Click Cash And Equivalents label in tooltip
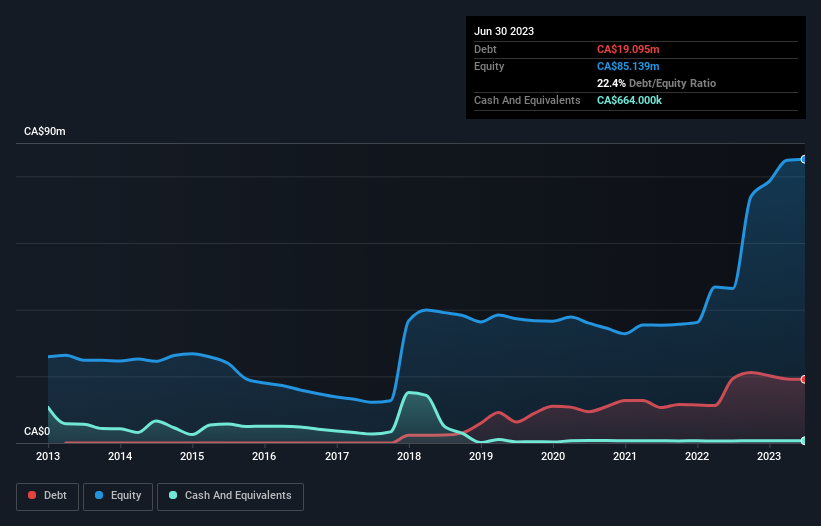821x526 pixels. tap(527, 100)
